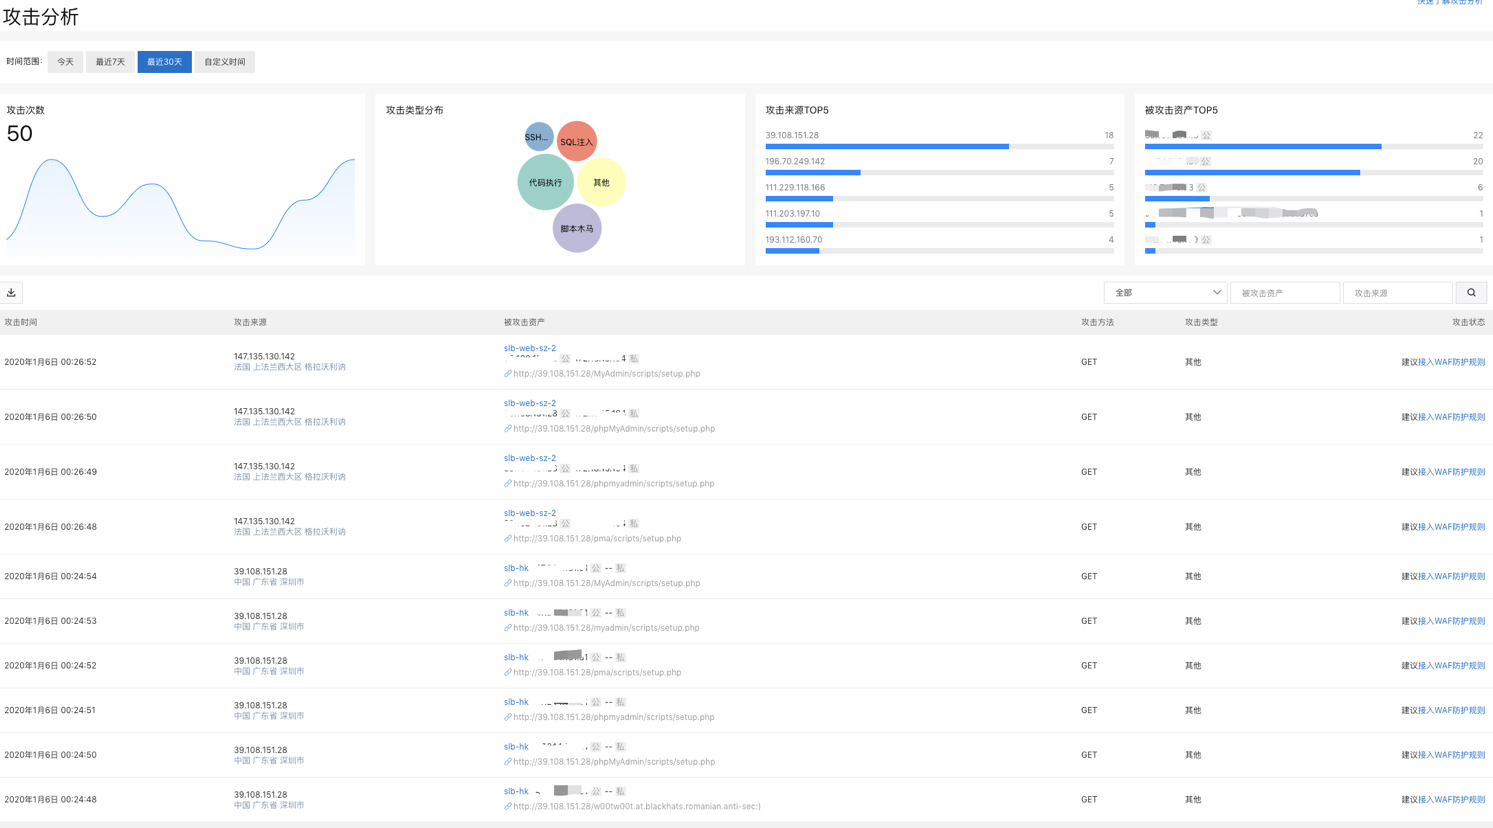
Task: Open the 全部 attack type filter dropdown
Action: (x=1165, y=293)
